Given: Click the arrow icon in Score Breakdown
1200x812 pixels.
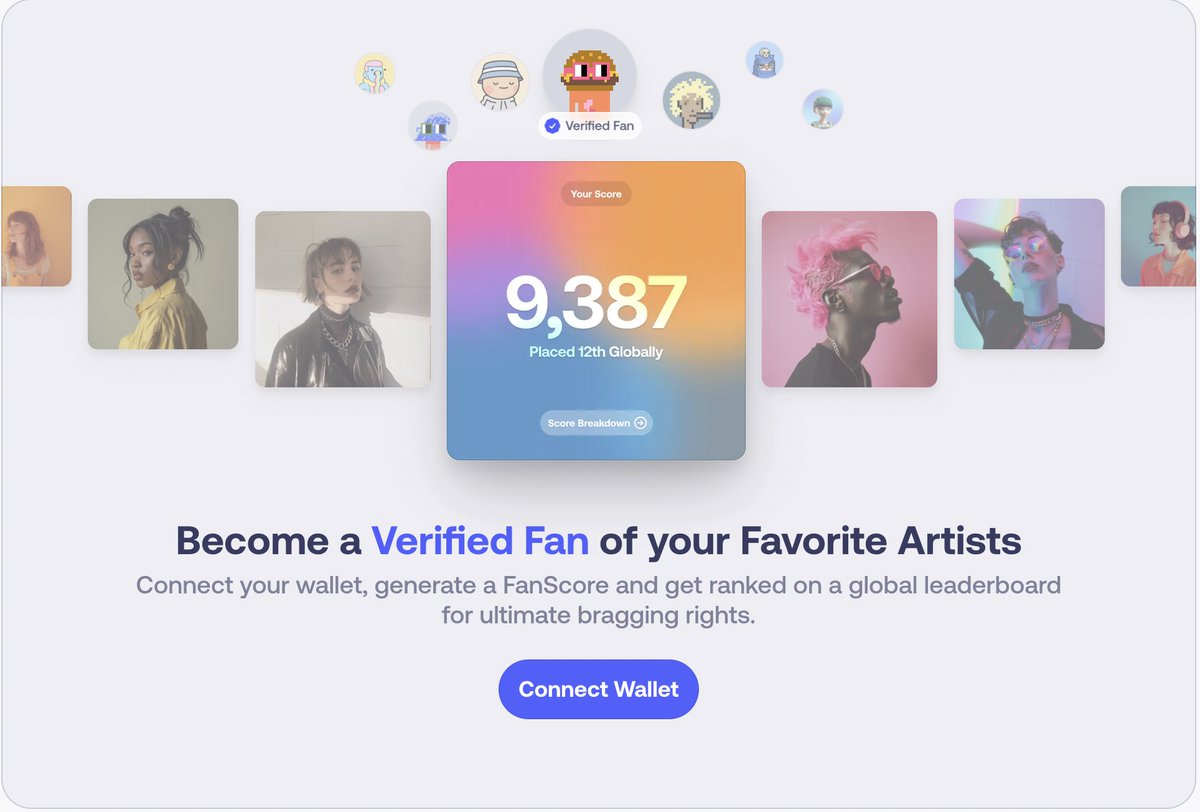Looking at the screenshot, I should (641, 423).
